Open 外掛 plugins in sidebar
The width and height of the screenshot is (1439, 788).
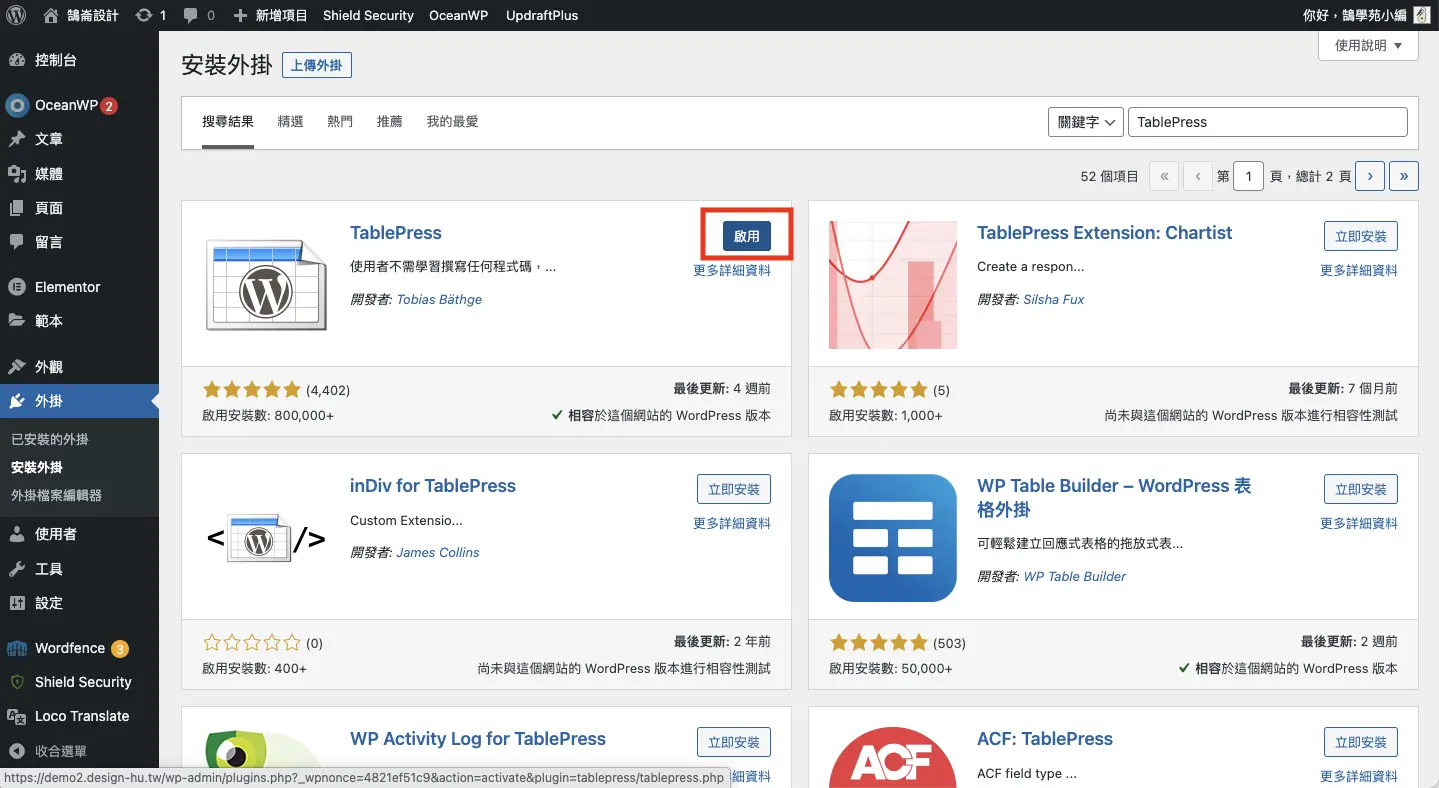coord(79,401)
